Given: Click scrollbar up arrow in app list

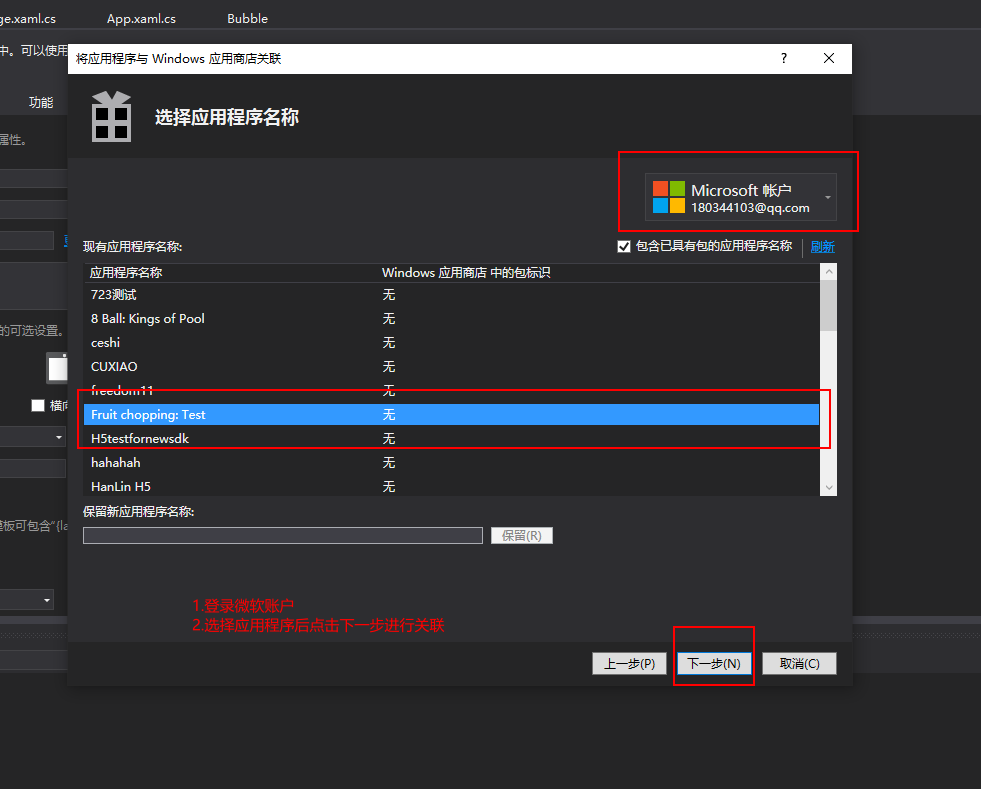Looking at the screenshot, I should click(828, 272).
